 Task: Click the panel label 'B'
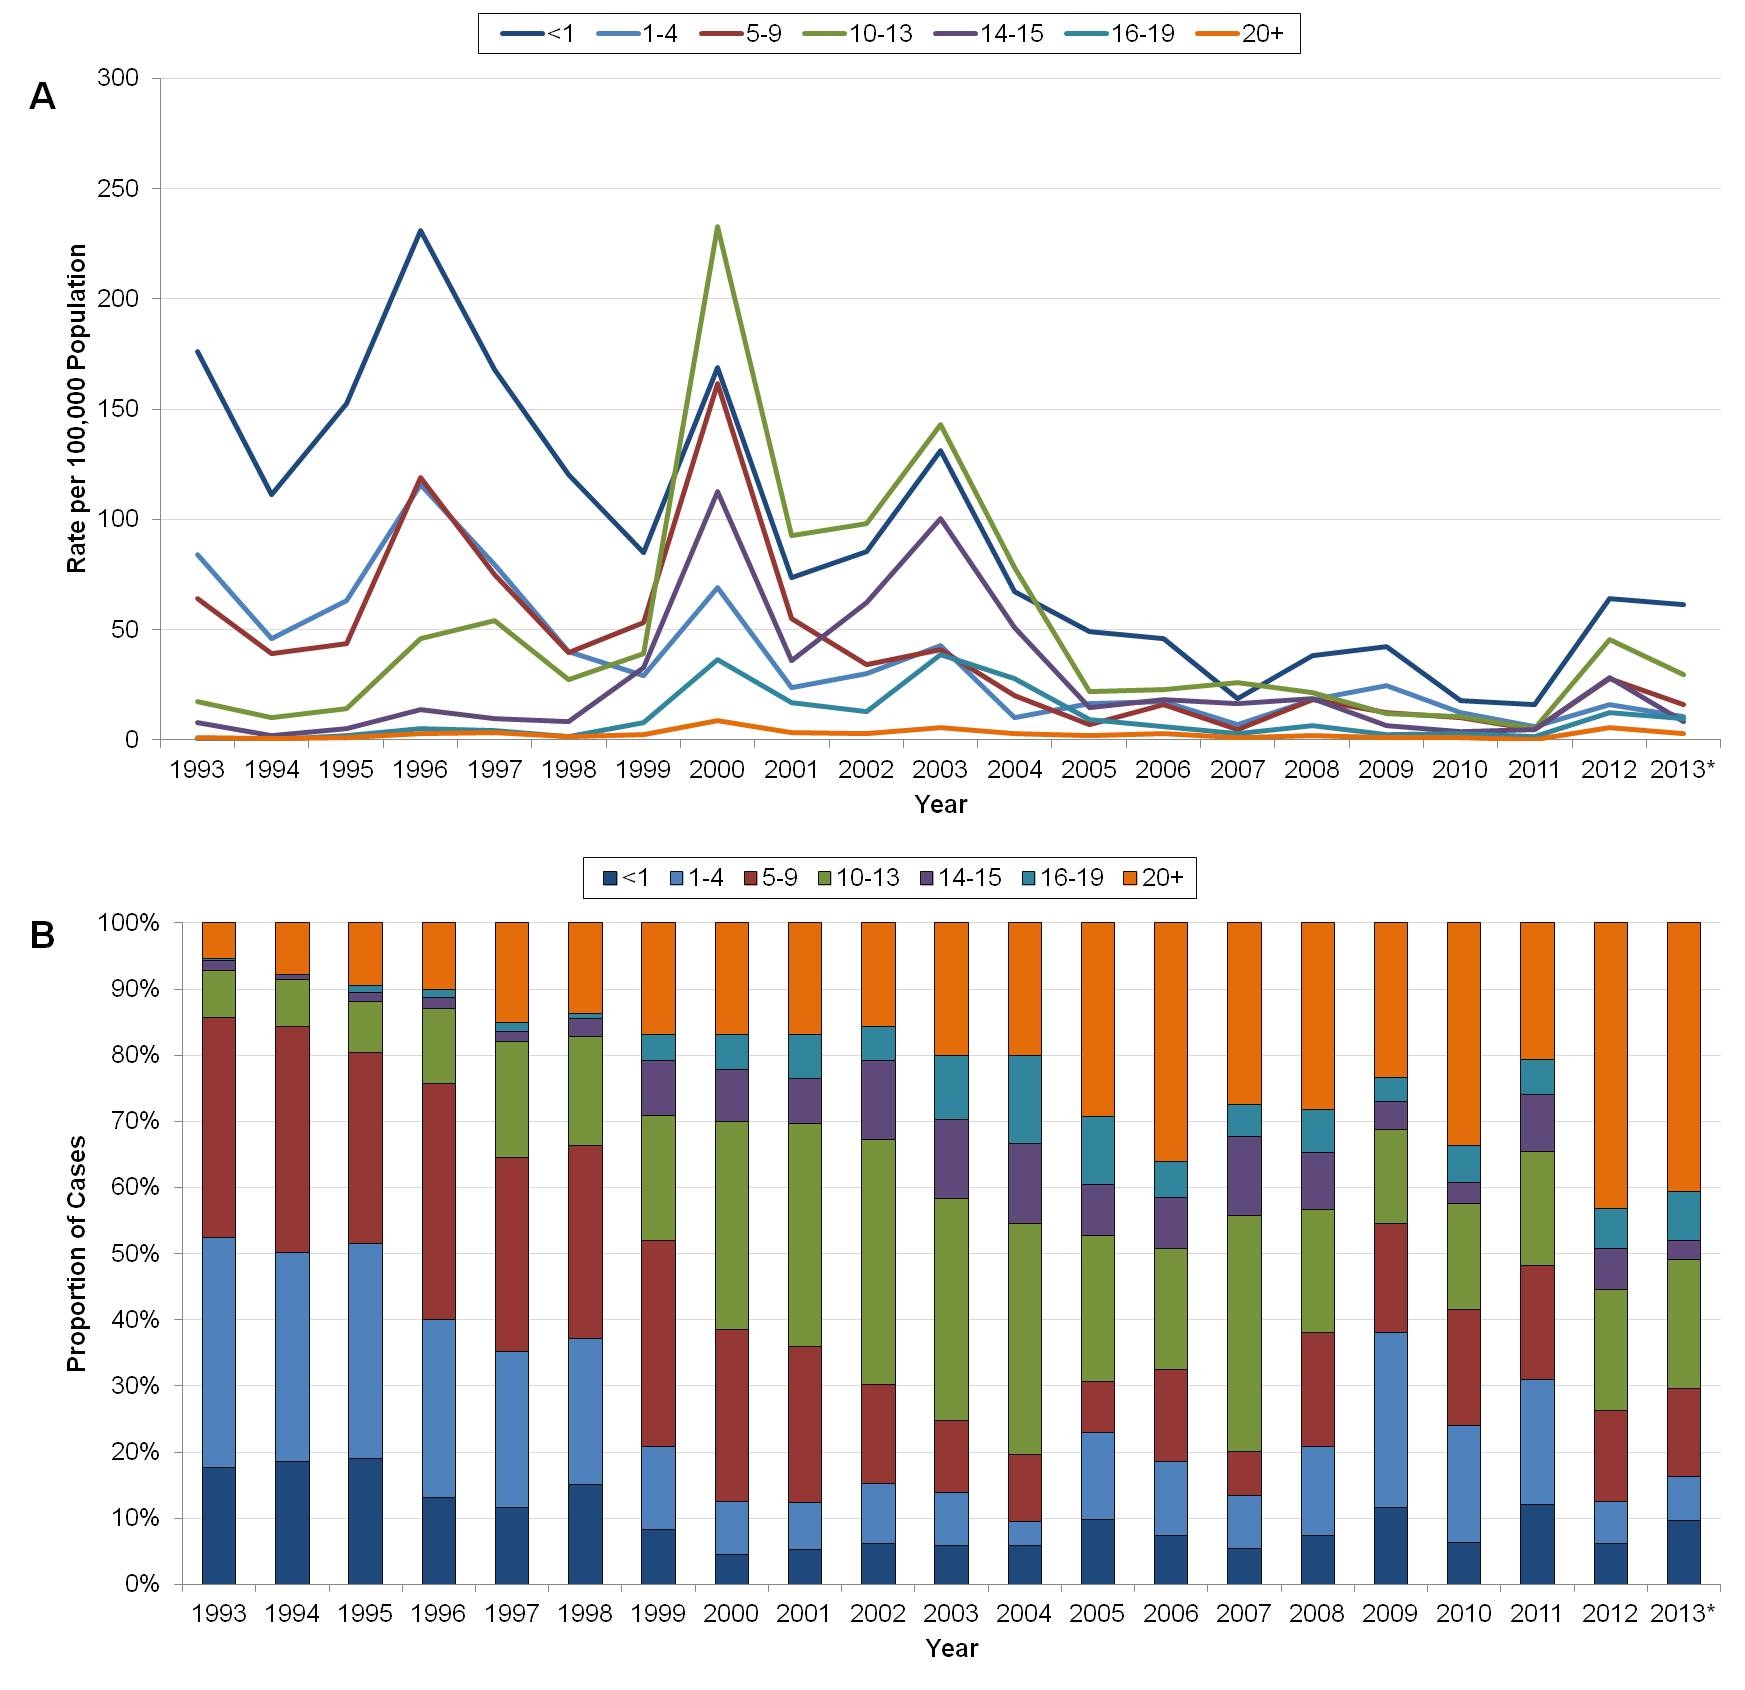click(x=42, y=934)
